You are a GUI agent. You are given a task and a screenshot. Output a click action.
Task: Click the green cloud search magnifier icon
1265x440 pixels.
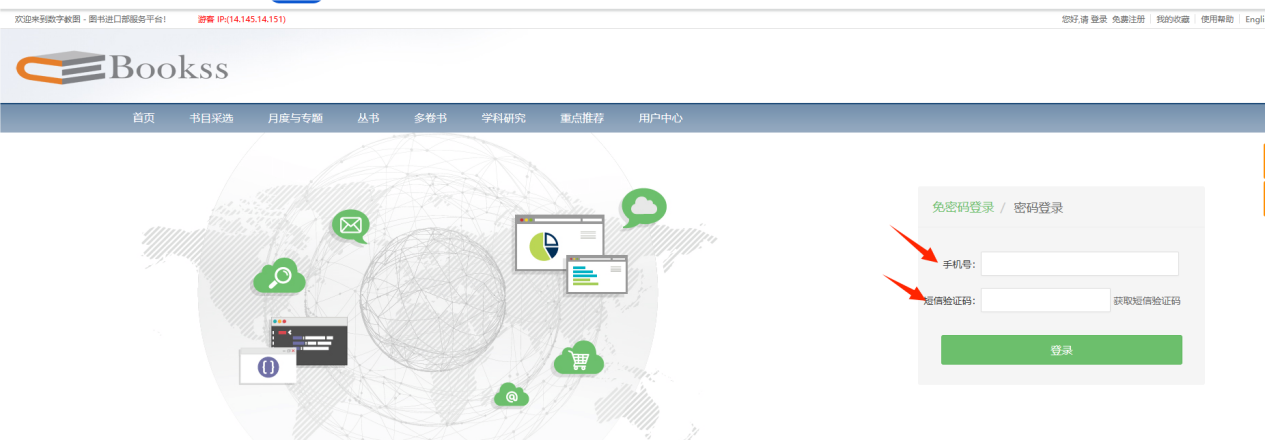(x=279, y=276)
